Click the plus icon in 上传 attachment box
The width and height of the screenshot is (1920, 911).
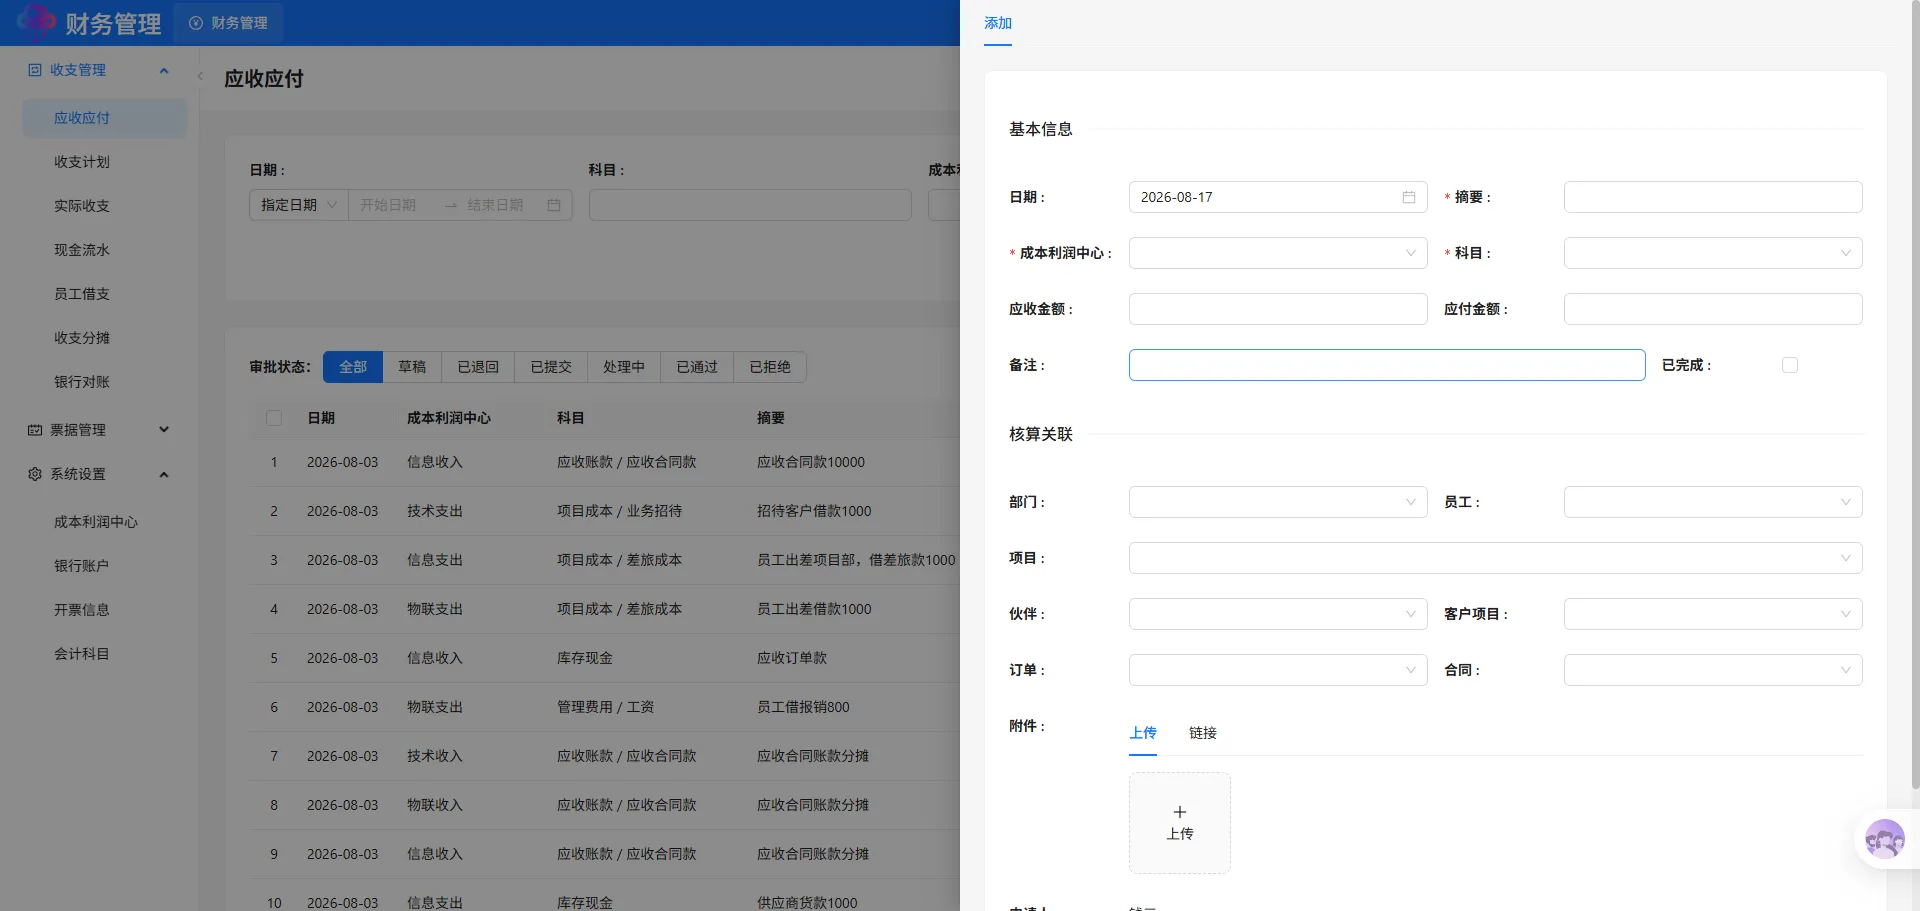1180,812
